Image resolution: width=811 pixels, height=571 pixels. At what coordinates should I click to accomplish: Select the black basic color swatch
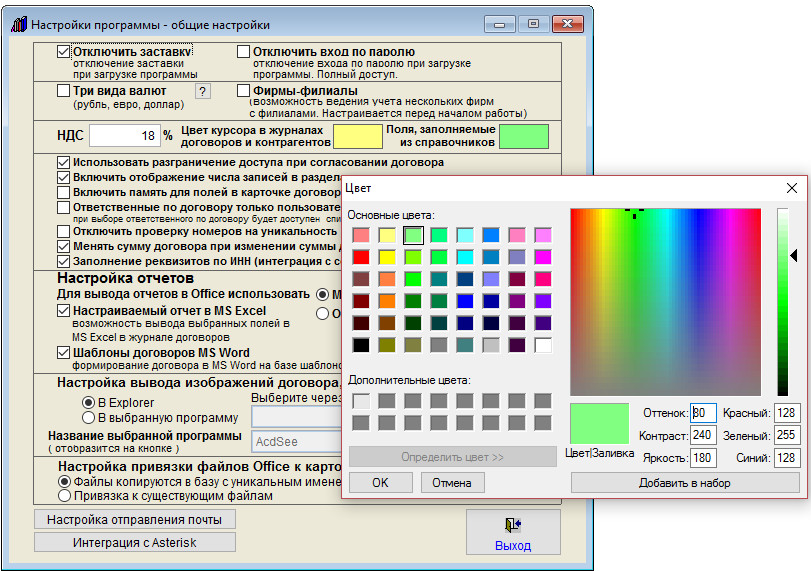360,345
